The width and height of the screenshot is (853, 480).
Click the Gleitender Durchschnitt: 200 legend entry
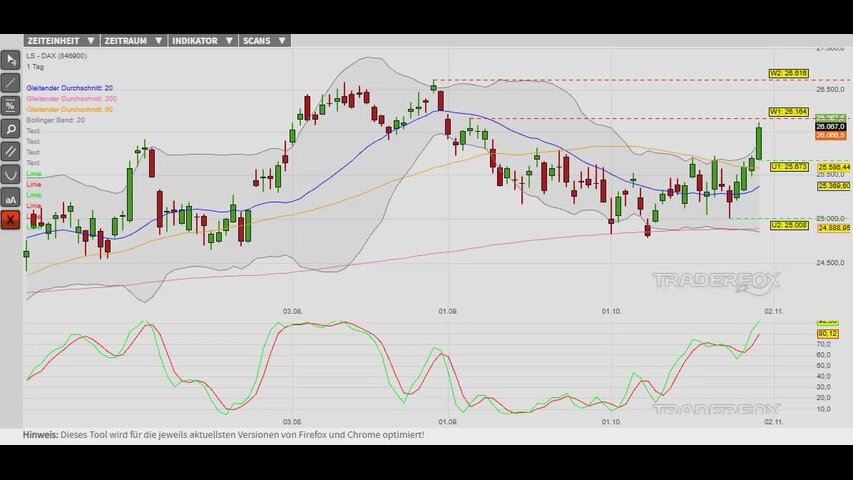point(71,99)
